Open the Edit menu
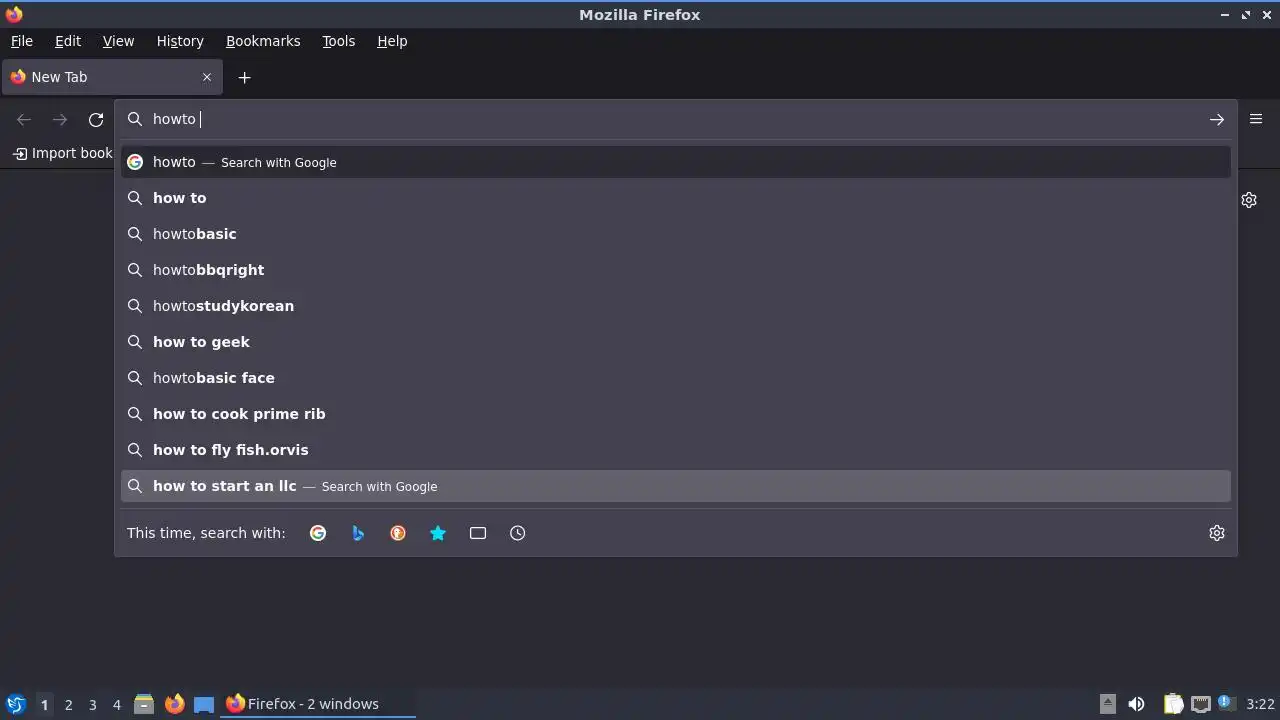The height and width of the screenshot is (720, 1280). click(x=68, y=41)
